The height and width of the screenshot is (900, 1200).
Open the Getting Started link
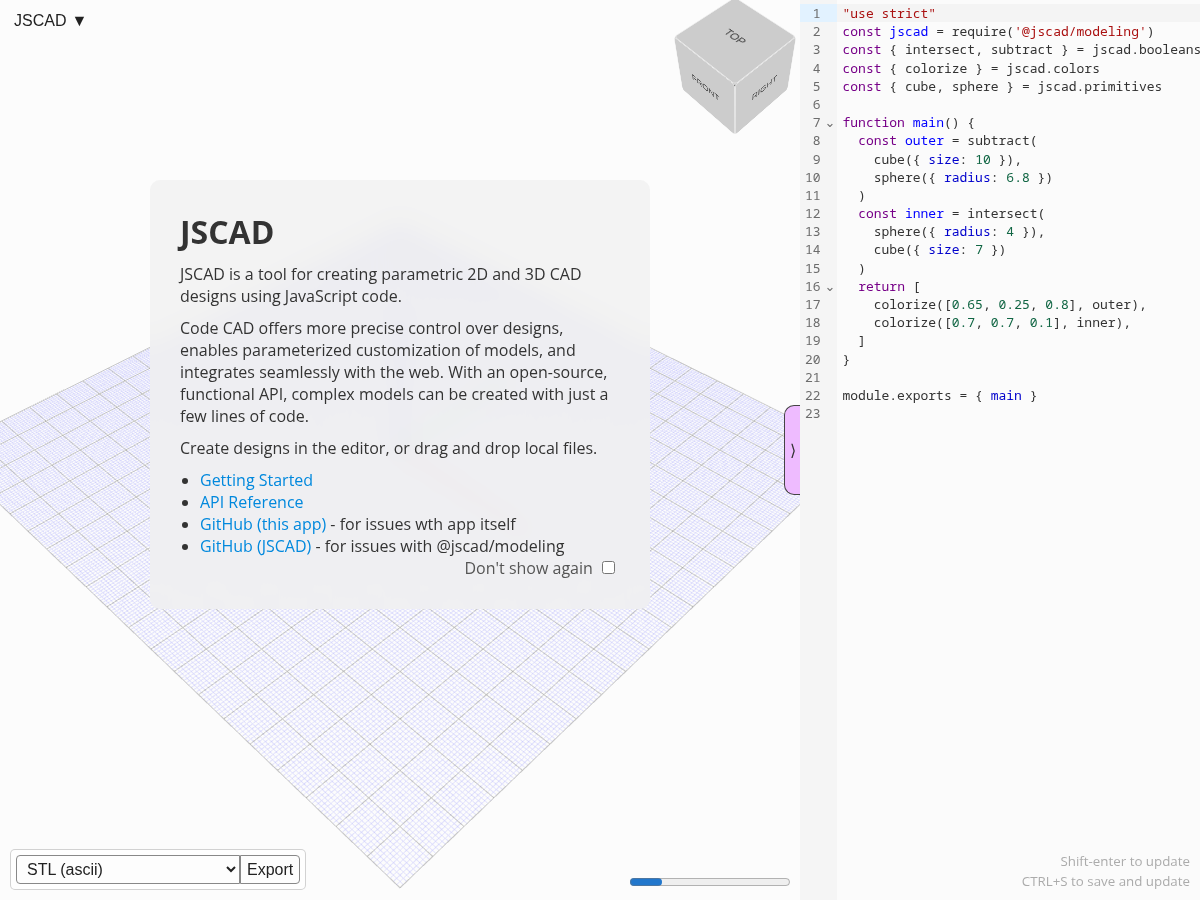point(256,480)
